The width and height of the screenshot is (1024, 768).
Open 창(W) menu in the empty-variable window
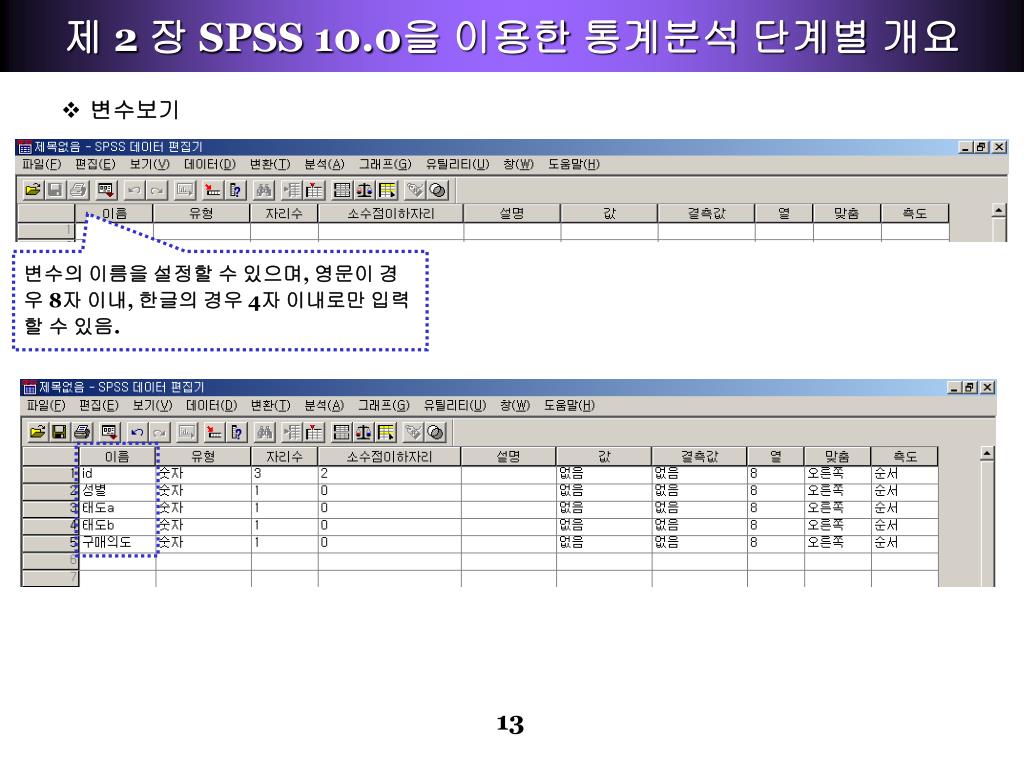coord(518,164)
